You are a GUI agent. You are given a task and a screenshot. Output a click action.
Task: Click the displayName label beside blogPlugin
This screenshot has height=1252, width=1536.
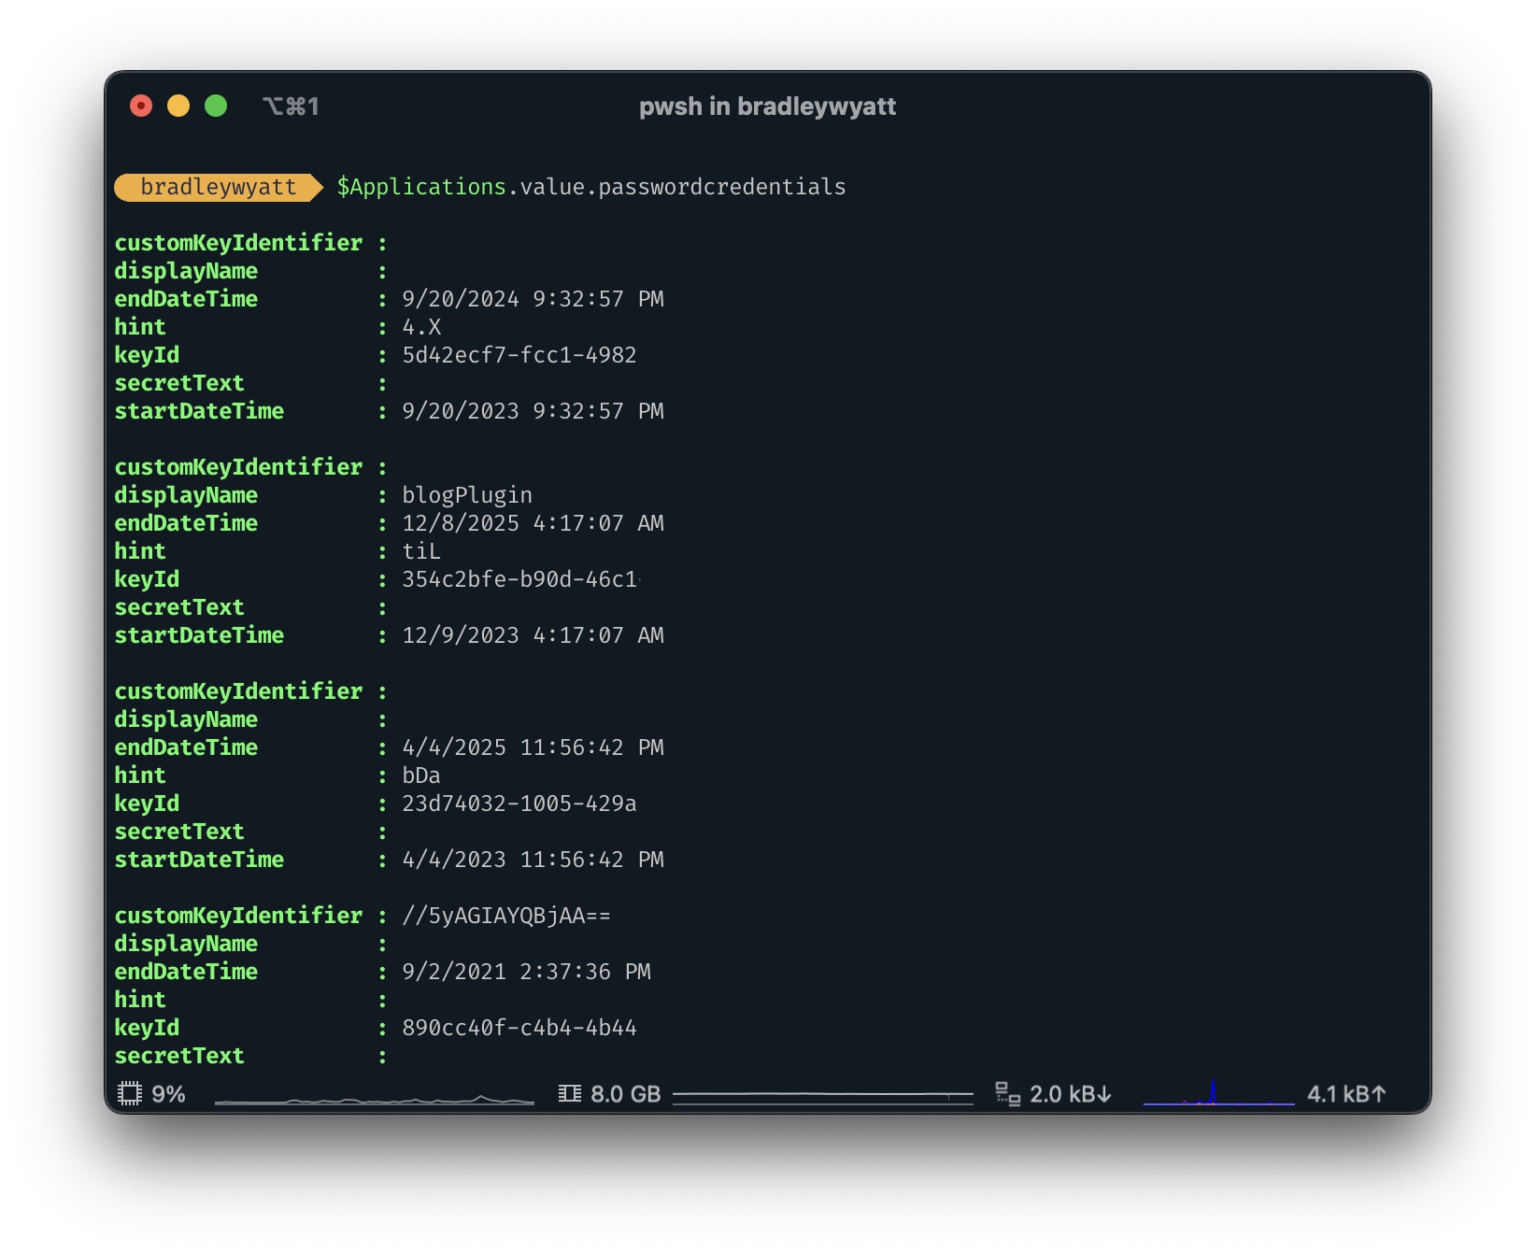point(186,495)
